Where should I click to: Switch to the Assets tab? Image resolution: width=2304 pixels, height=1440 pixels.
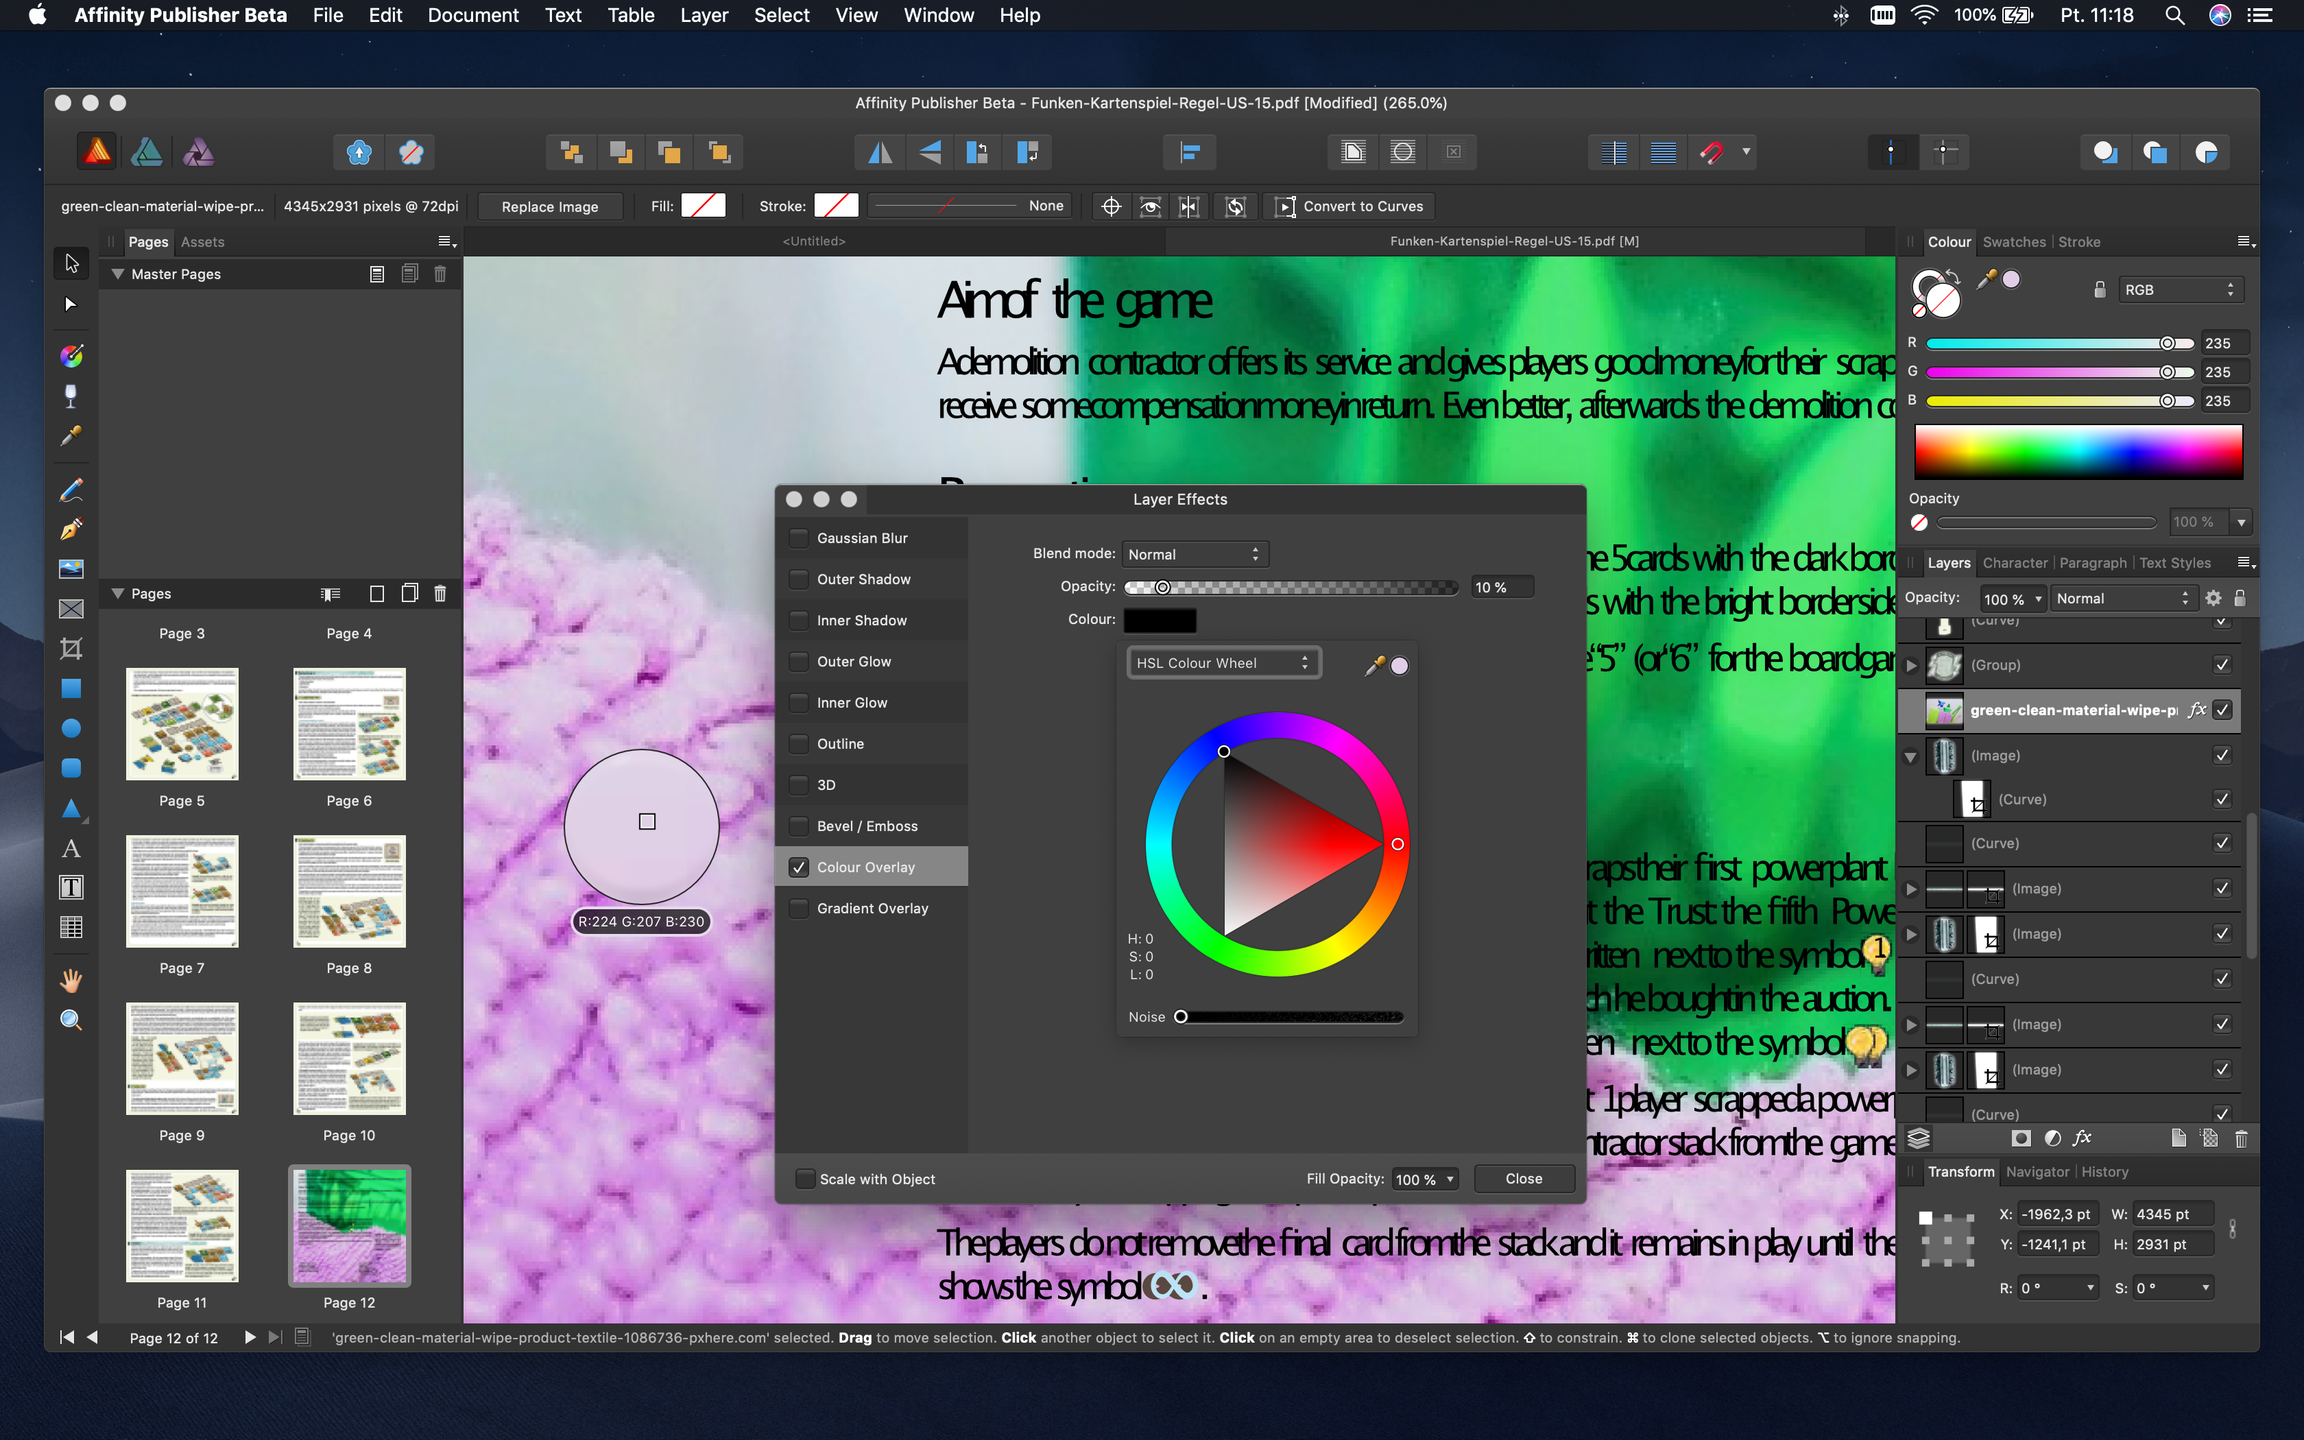pos(202,242)
